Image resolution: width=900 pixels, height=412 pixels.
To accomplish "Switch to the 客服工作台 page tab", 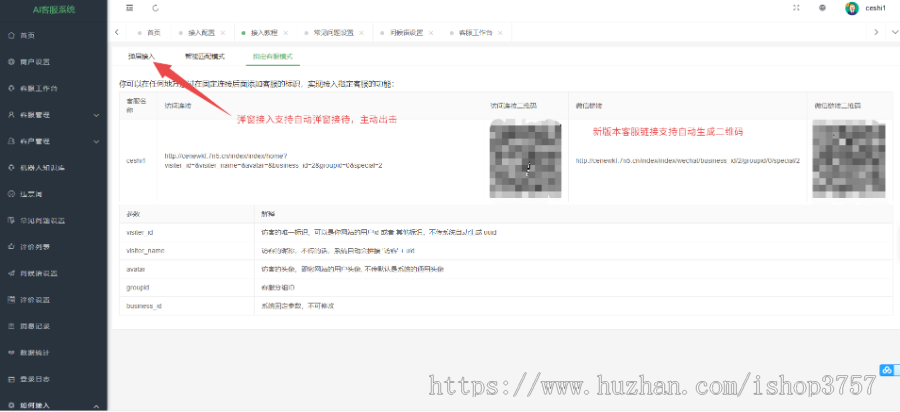I will click(x=476, y=33).
